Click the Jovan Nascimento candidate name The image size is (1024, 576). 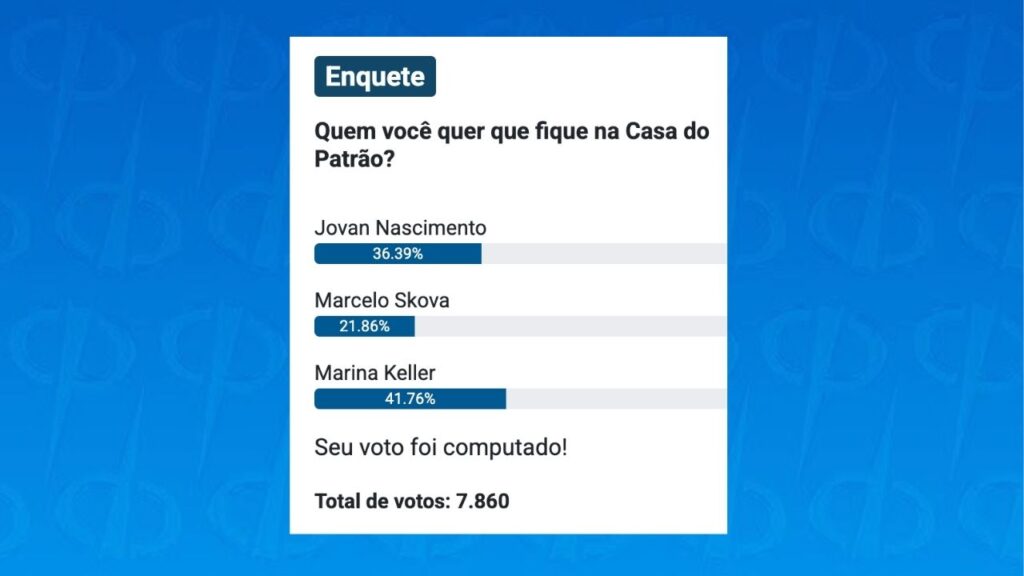pyautogui.click(x=400, y=228)
